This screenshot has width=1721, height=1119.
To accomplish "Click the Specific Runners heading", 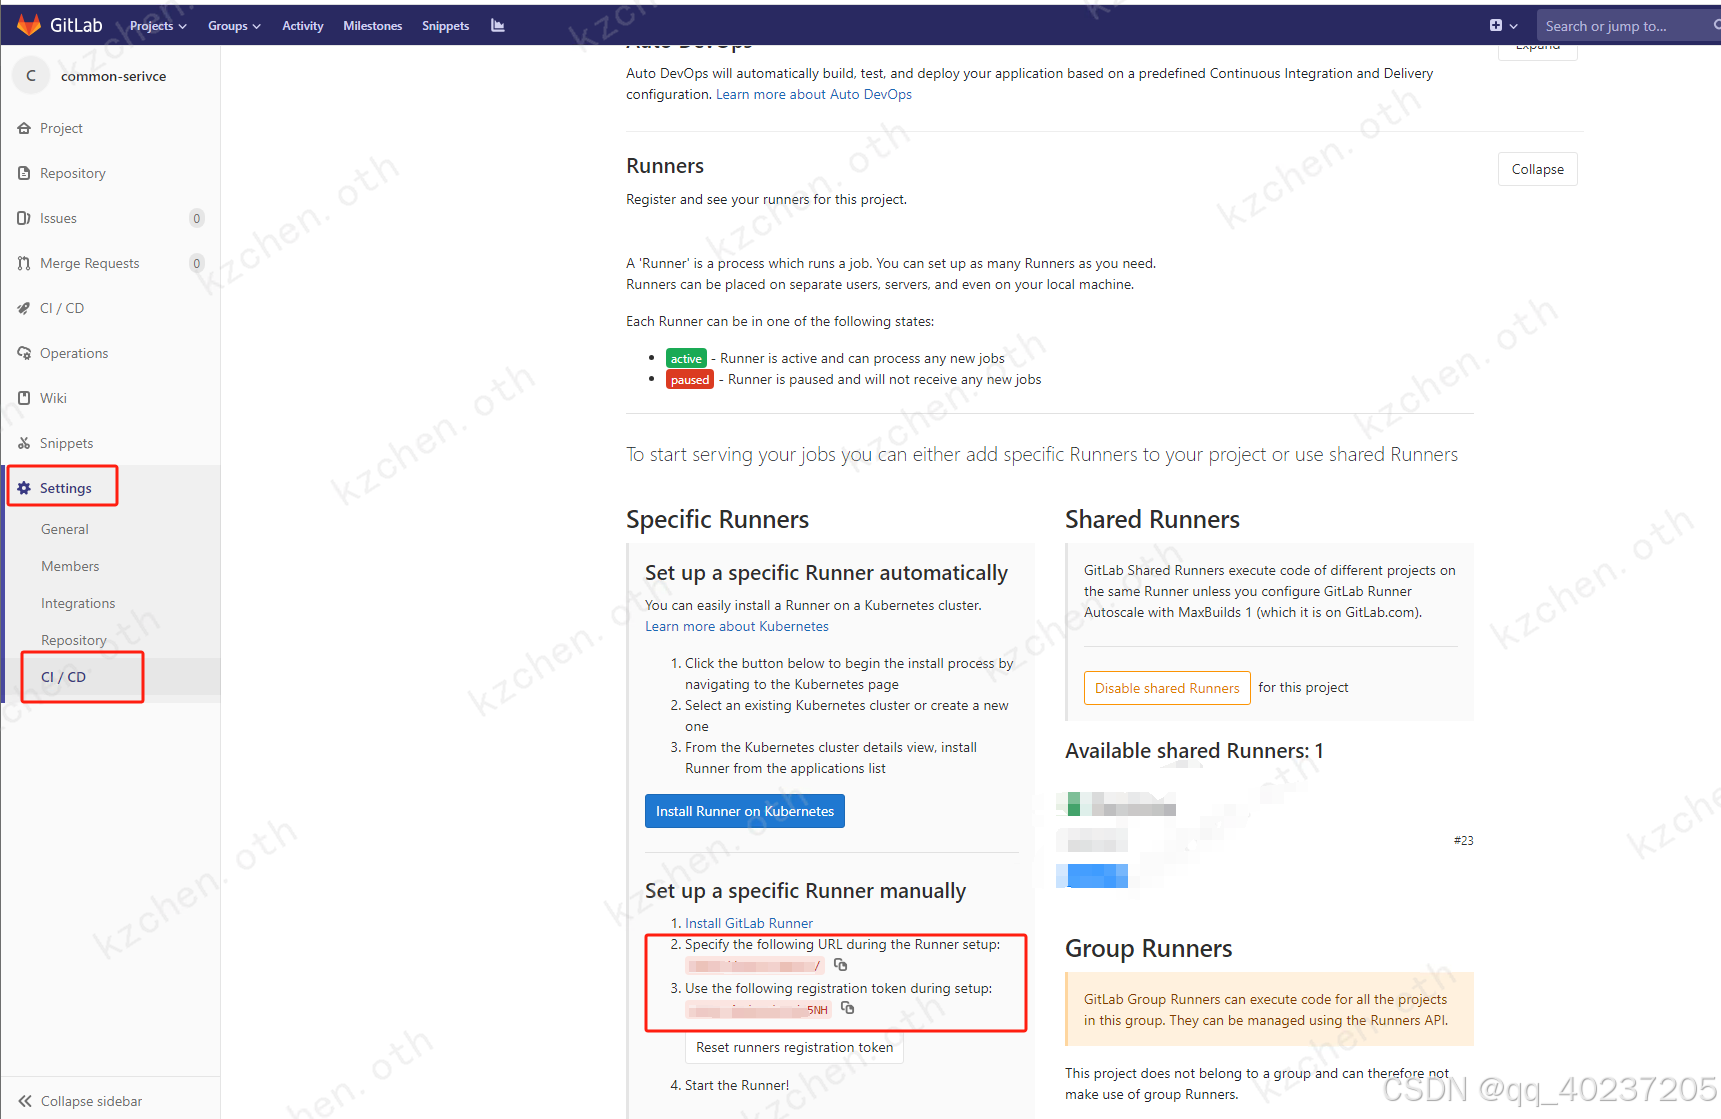I will click(717, 519).
